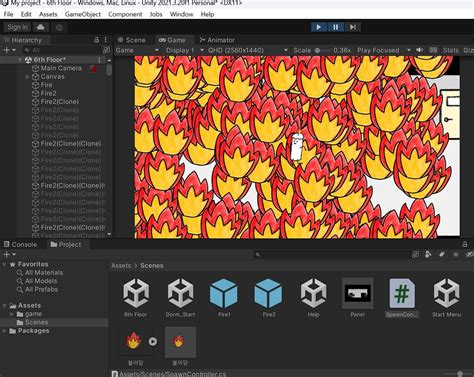Open the 6th Floor scene three-dot menu
This screenshot has width=474, height=377.
(x=99, y=60)
